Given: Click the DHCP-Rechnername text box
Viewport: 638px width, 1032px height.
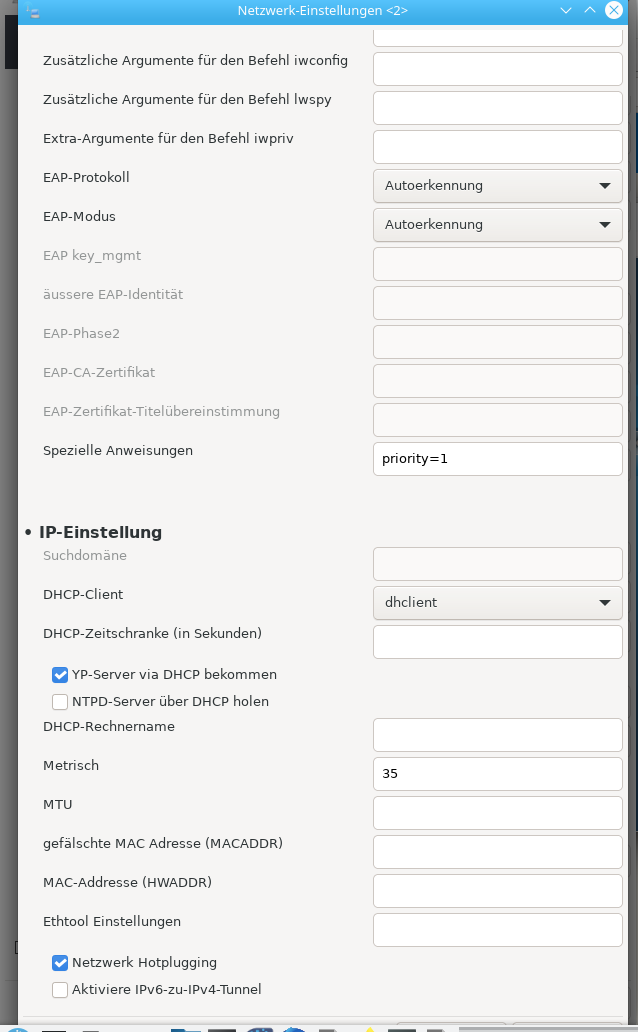Looking at the screenshot, I should coord(498,735).
